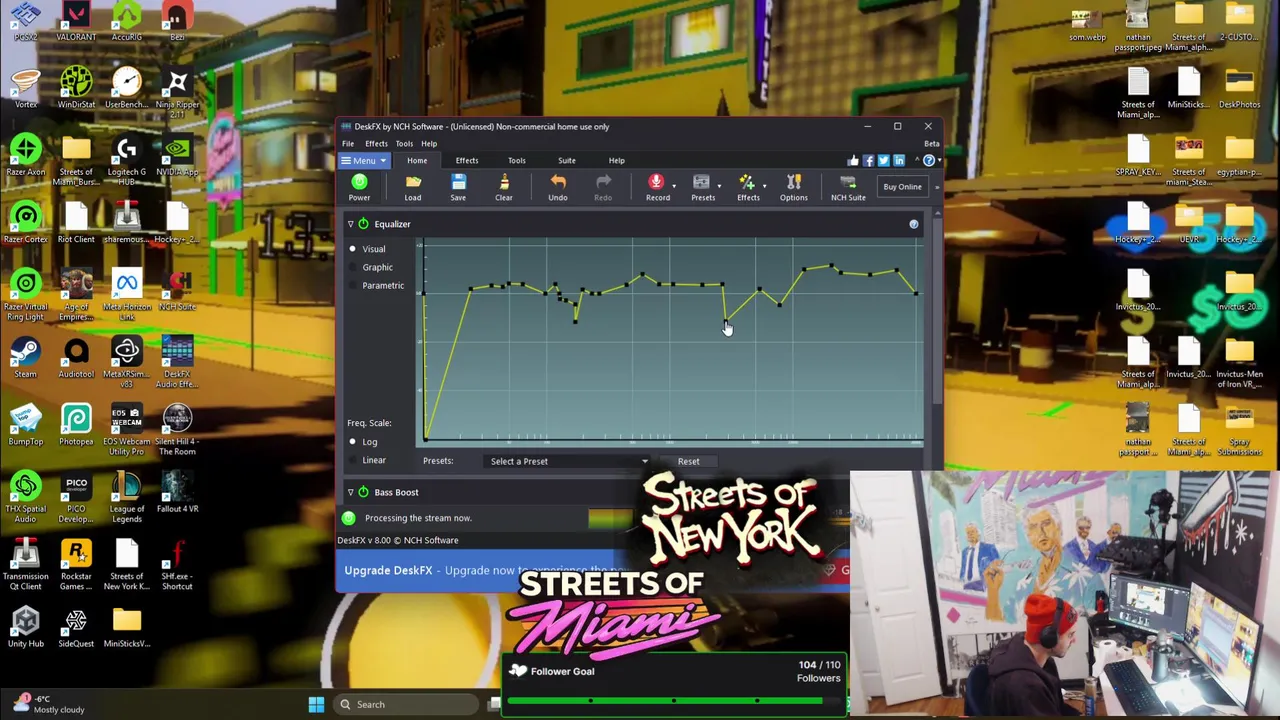Open the File menu
Image resolution: width=1280 pixels, height=720 pixels.
click(x=348, y=144)
